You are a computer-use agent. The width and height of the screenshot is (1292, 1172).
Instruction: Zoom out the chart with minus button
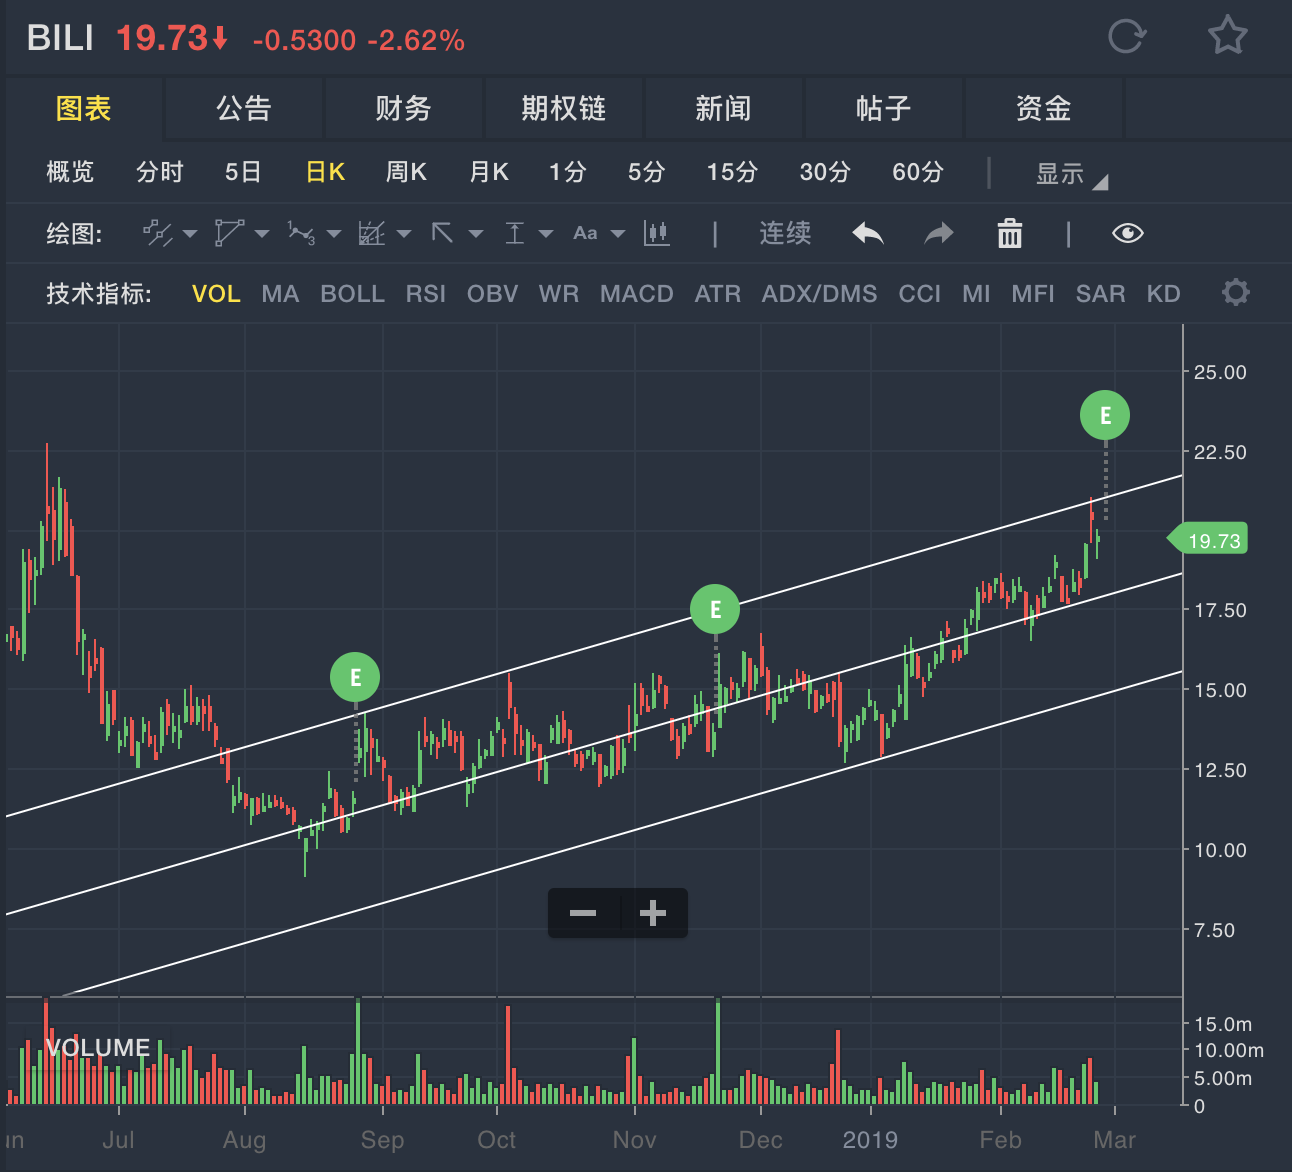583,913
